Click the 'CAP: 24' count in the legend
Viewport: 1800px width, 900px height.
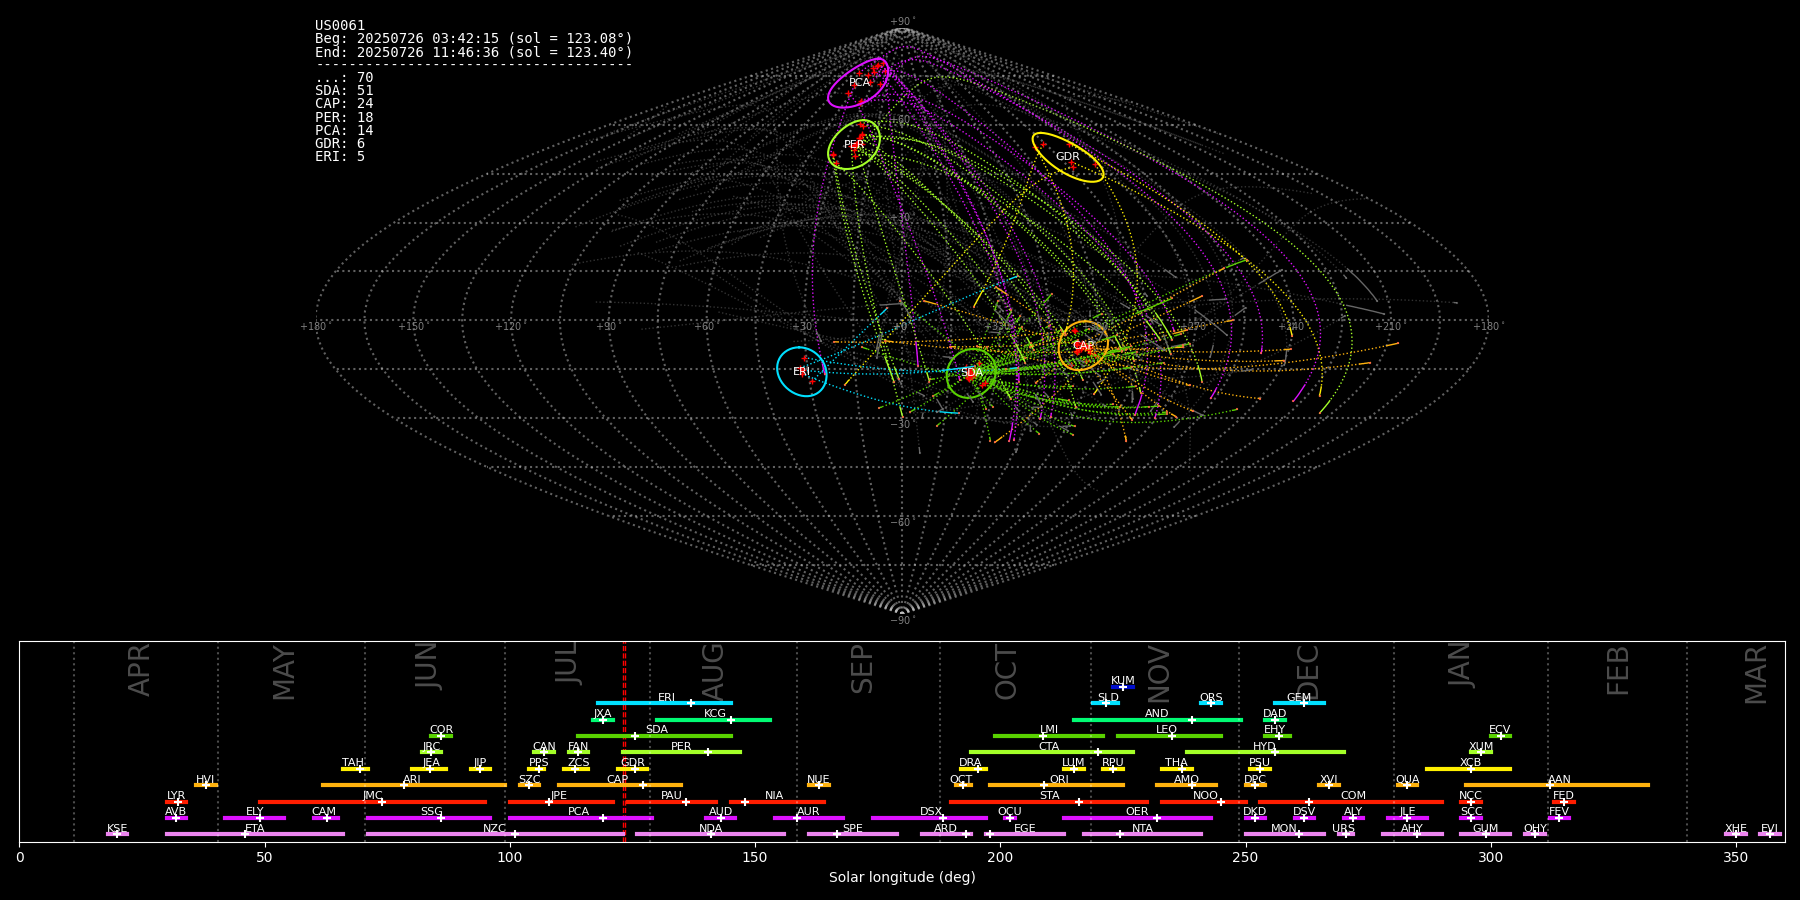tap(344, 104)
